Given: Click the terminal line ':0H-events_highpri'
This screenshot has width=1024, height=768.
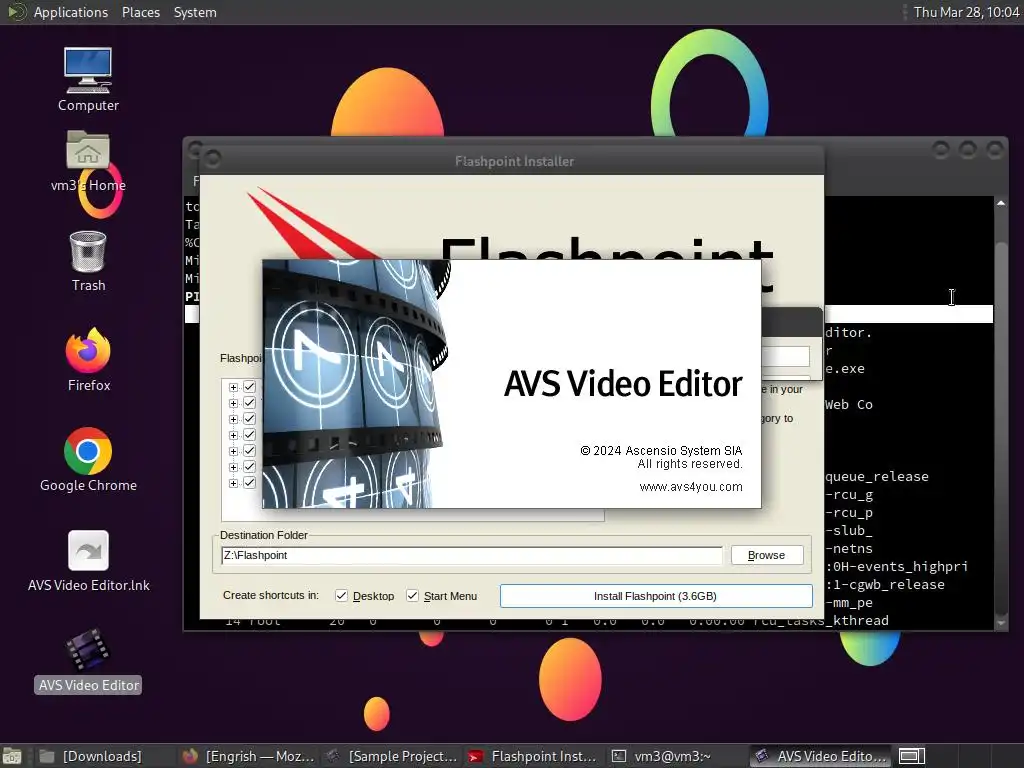Looking at the screenshot, I should point(897,567).
